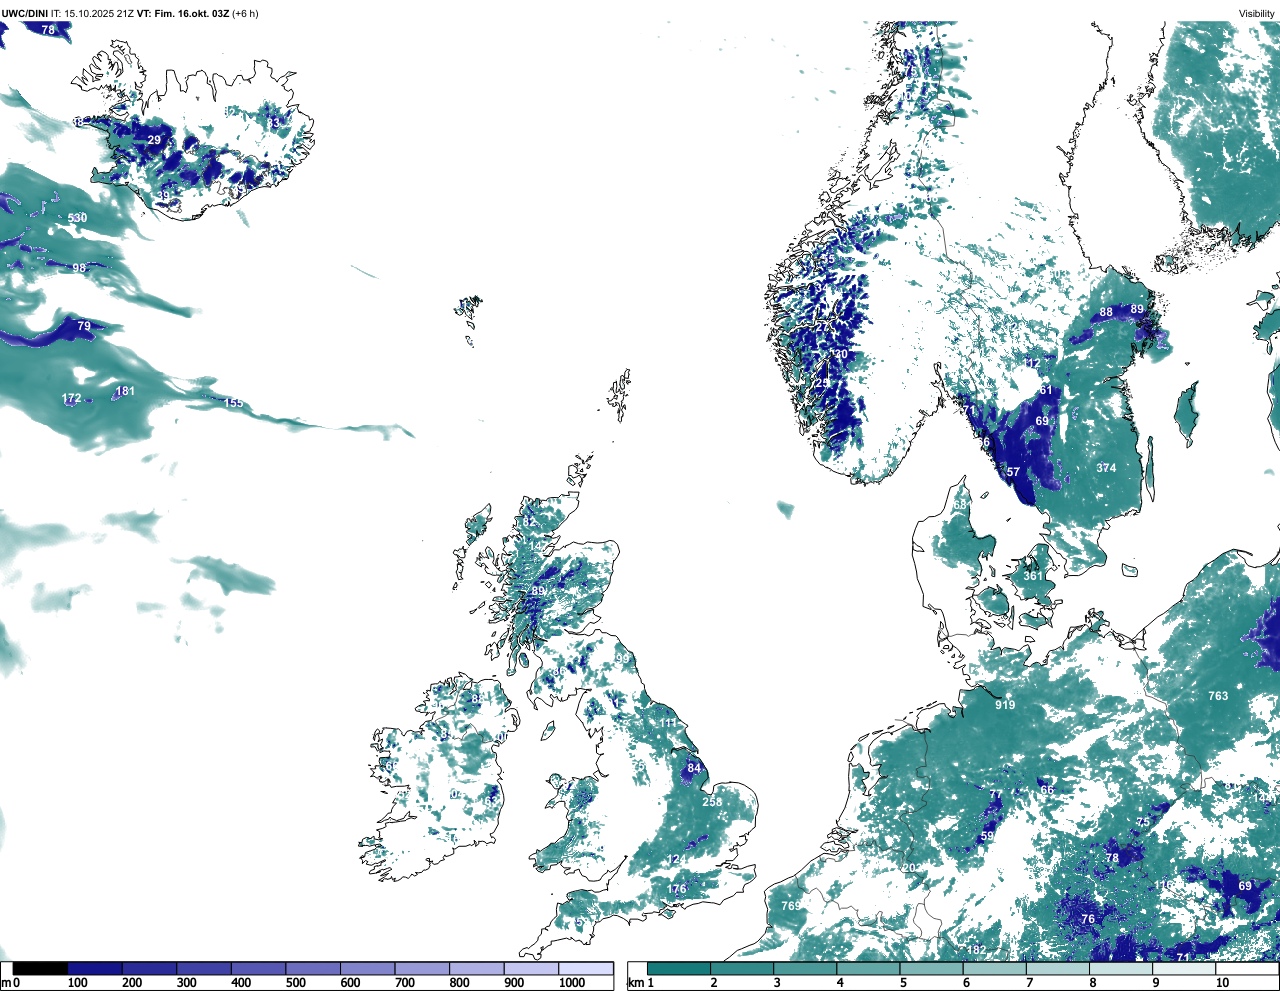Click the '182' value at the bottom edge

tap(977, 950)
